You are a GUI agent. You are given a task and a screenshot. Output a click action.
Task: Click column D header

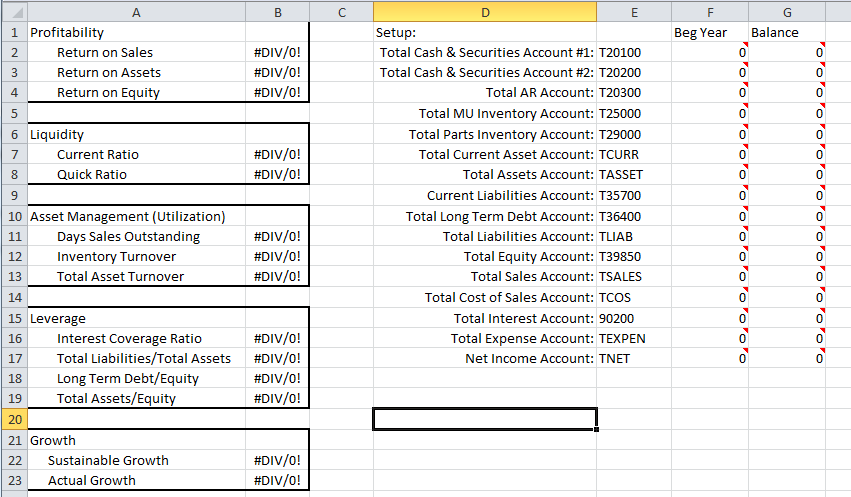pyautogui.click(x=485, y=11)
